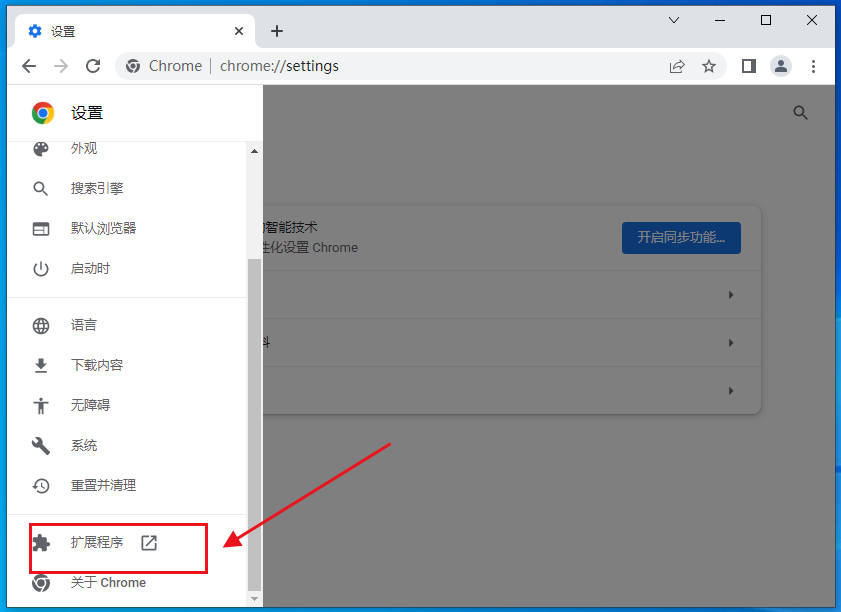Click the magnifier icon for 搜索引擎
Screen dimensions: 841x612
[41, 188]
